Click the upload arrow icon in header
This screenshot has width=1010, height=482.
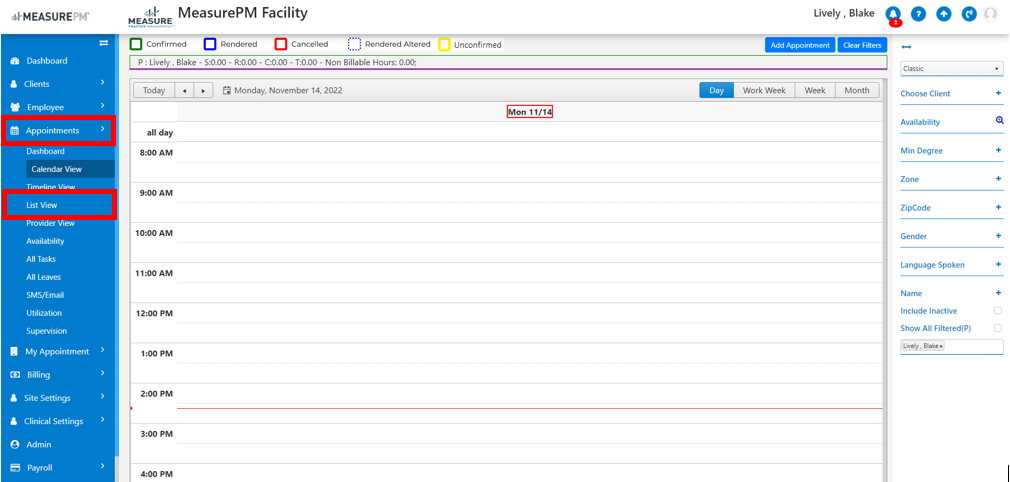[944, 14]
